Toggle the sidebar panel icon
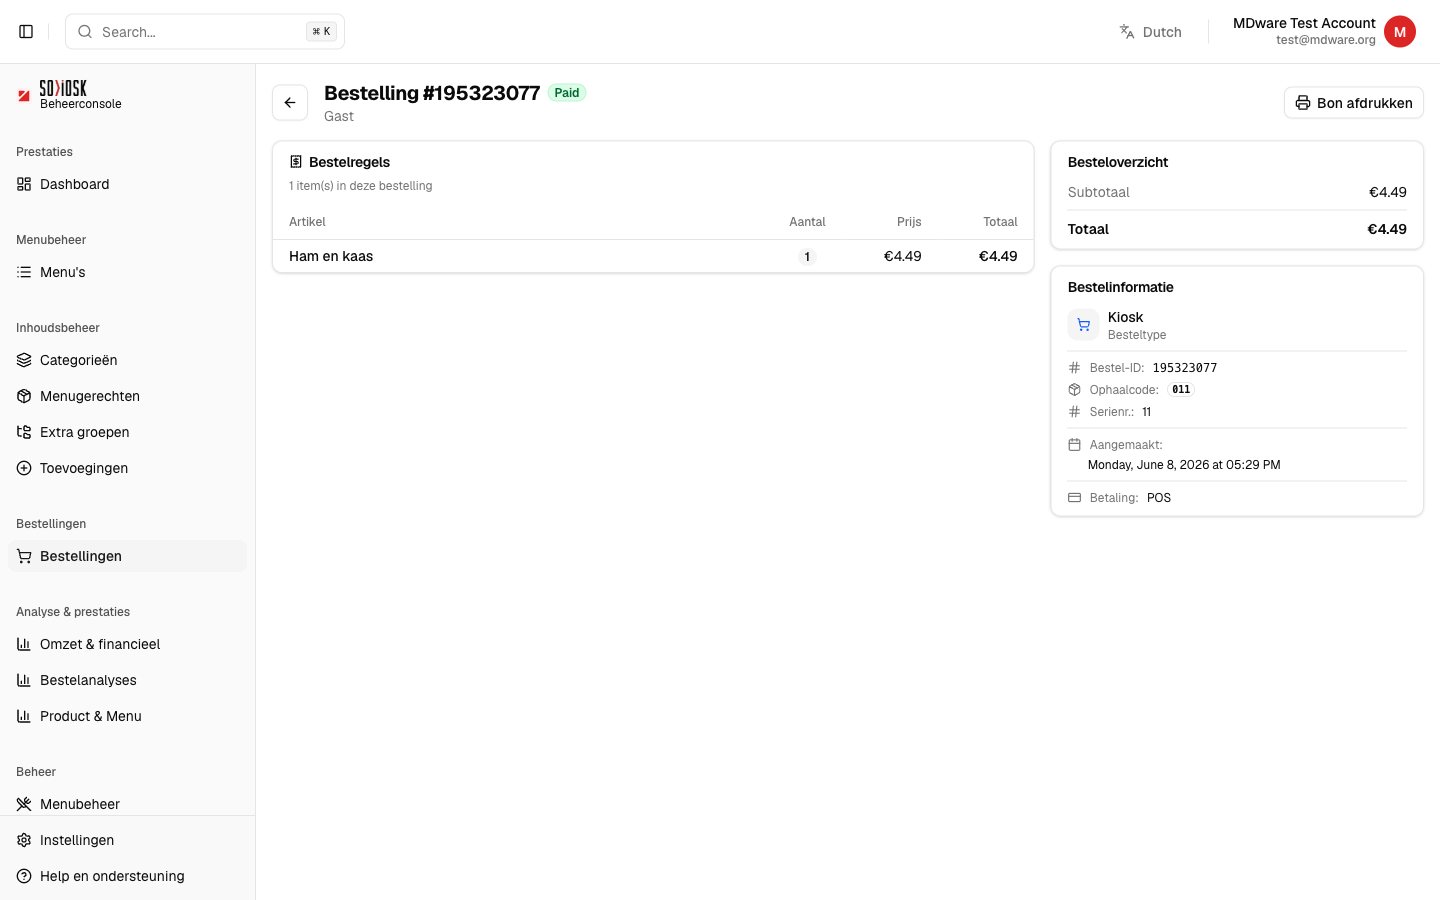 26,32
